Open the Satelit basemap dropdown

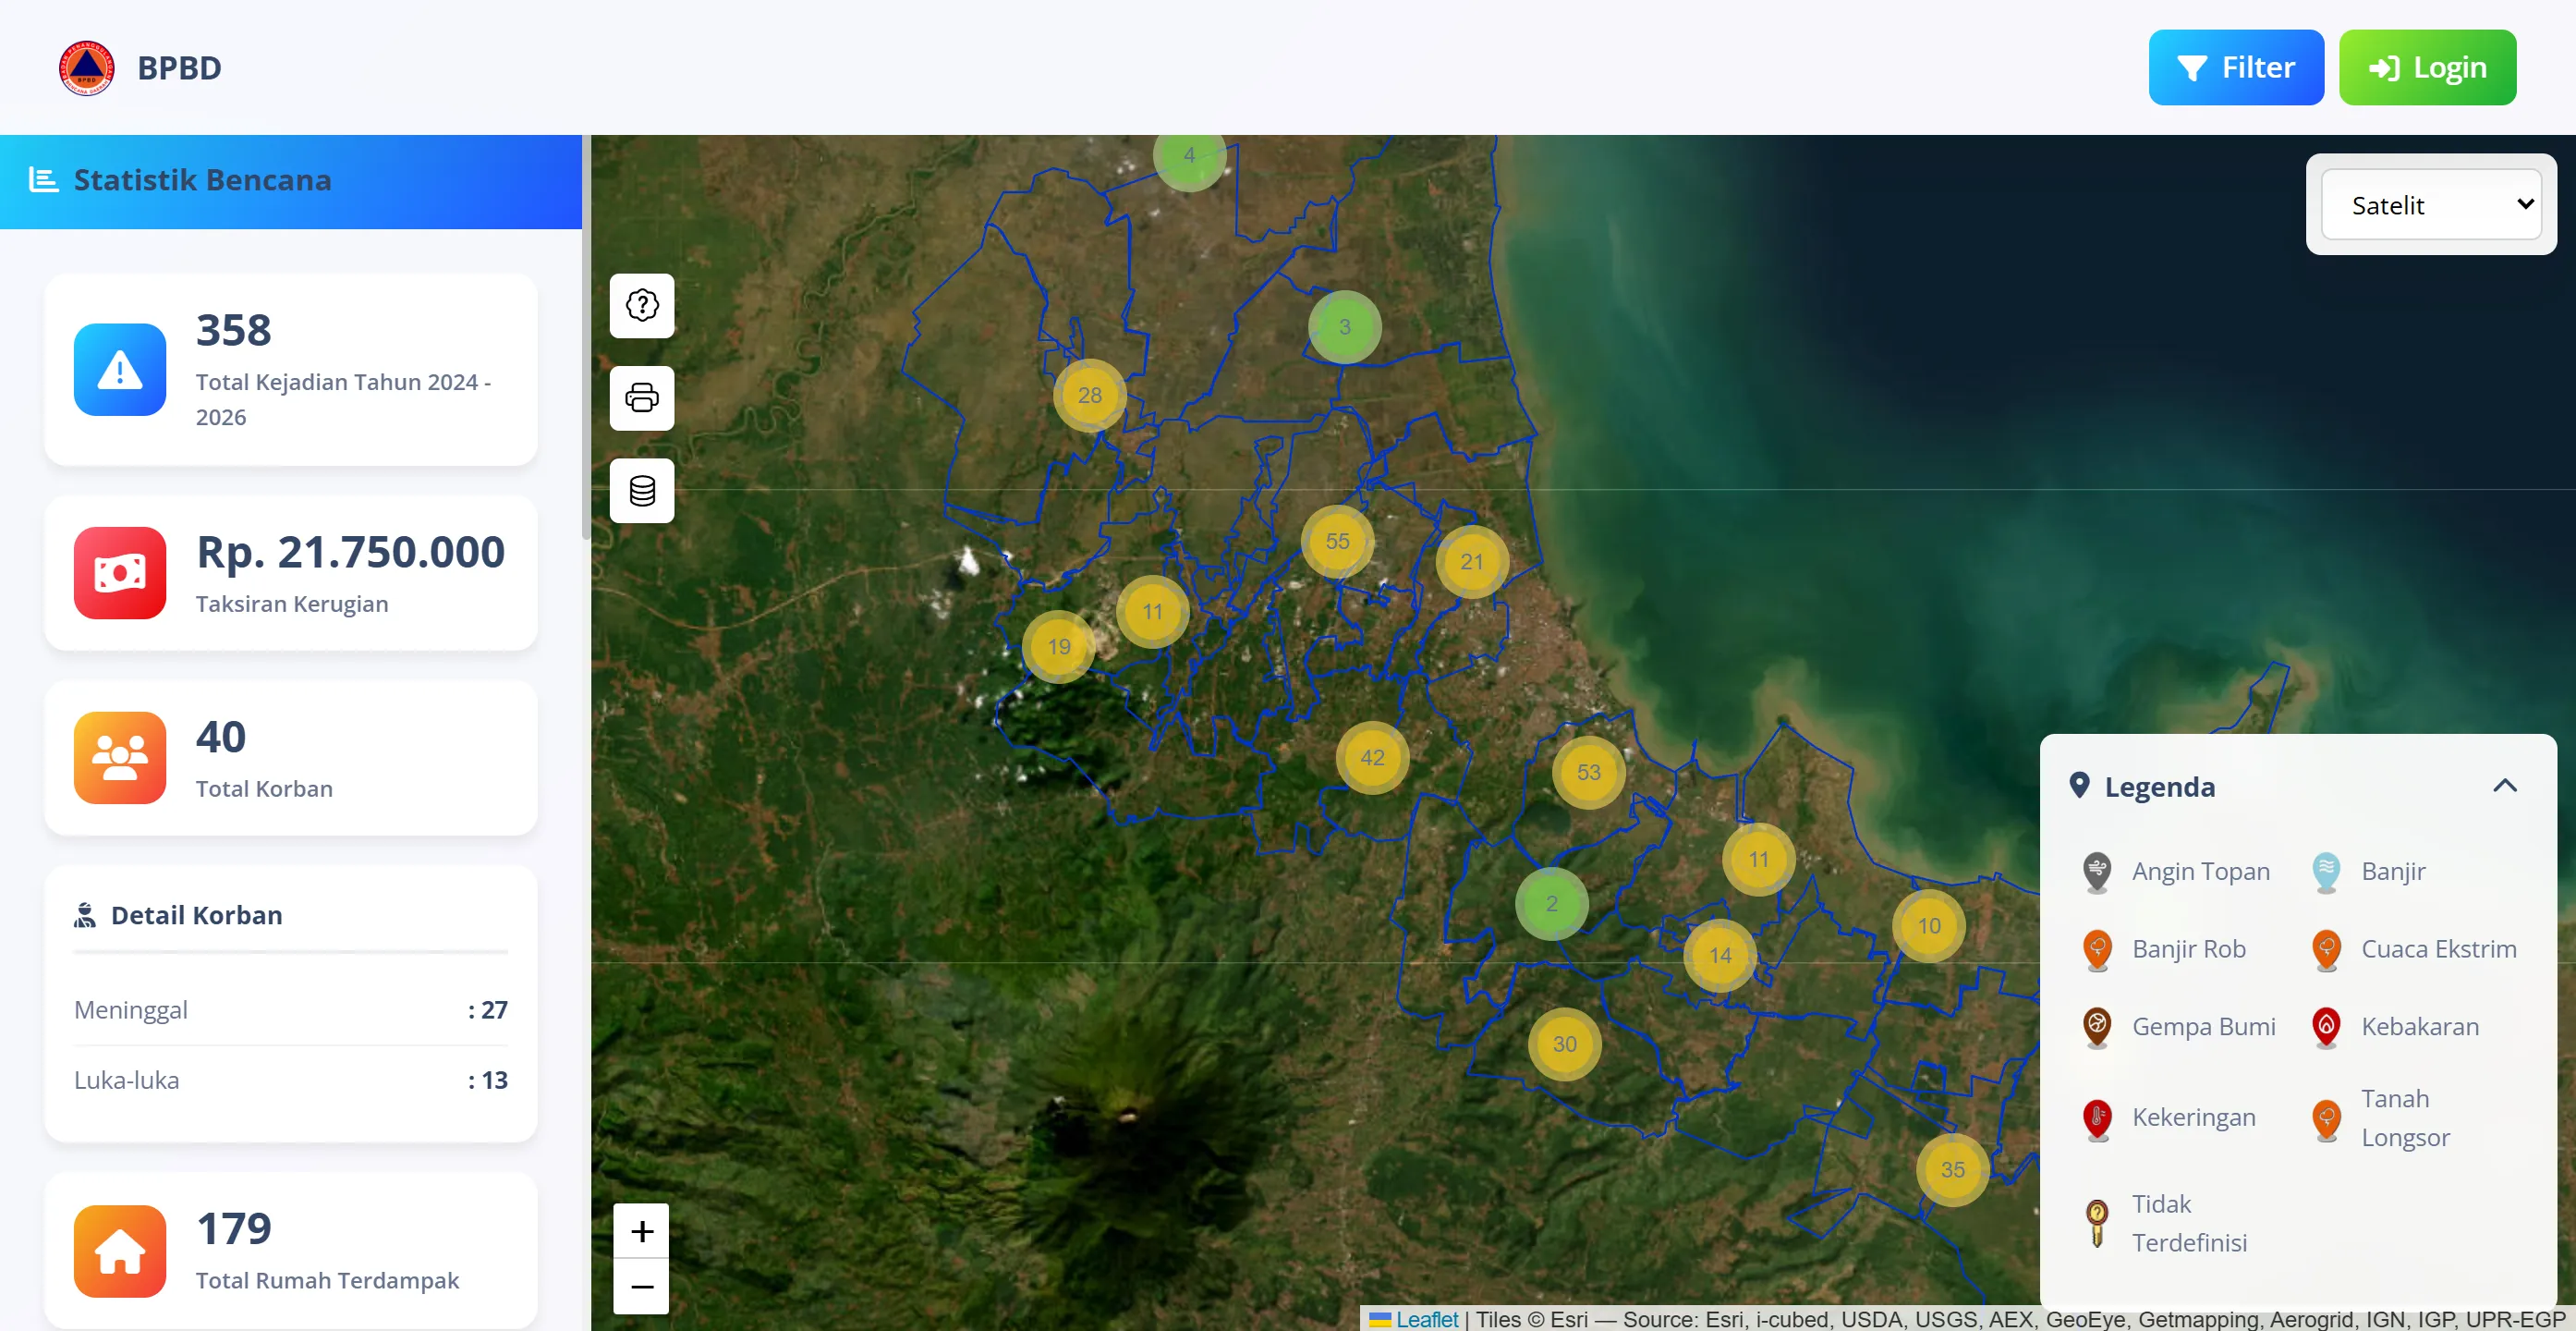pyautogui.click(x=2431, y=205)
